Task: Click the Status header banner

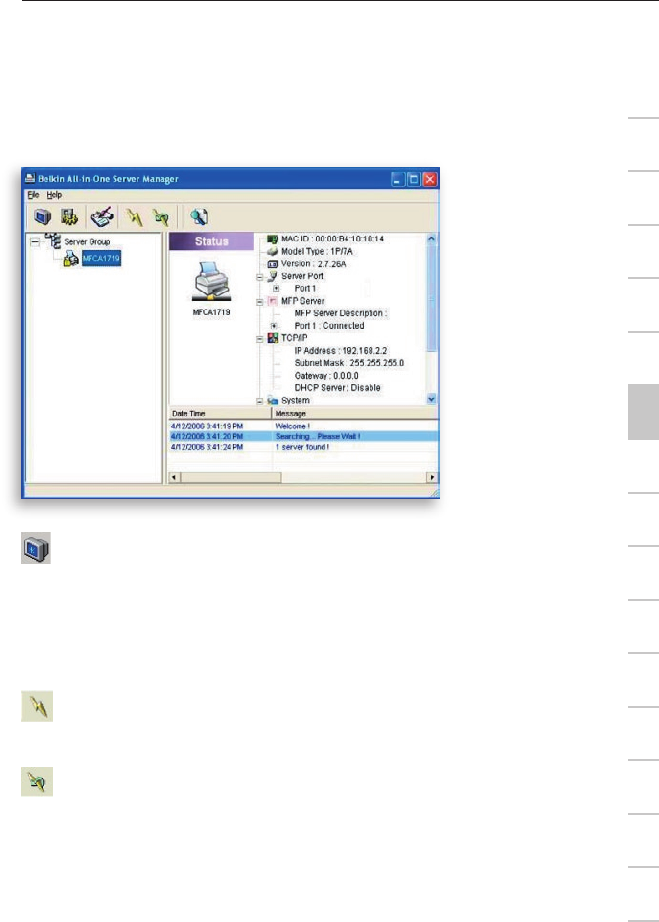Action: tap(211, 242)
